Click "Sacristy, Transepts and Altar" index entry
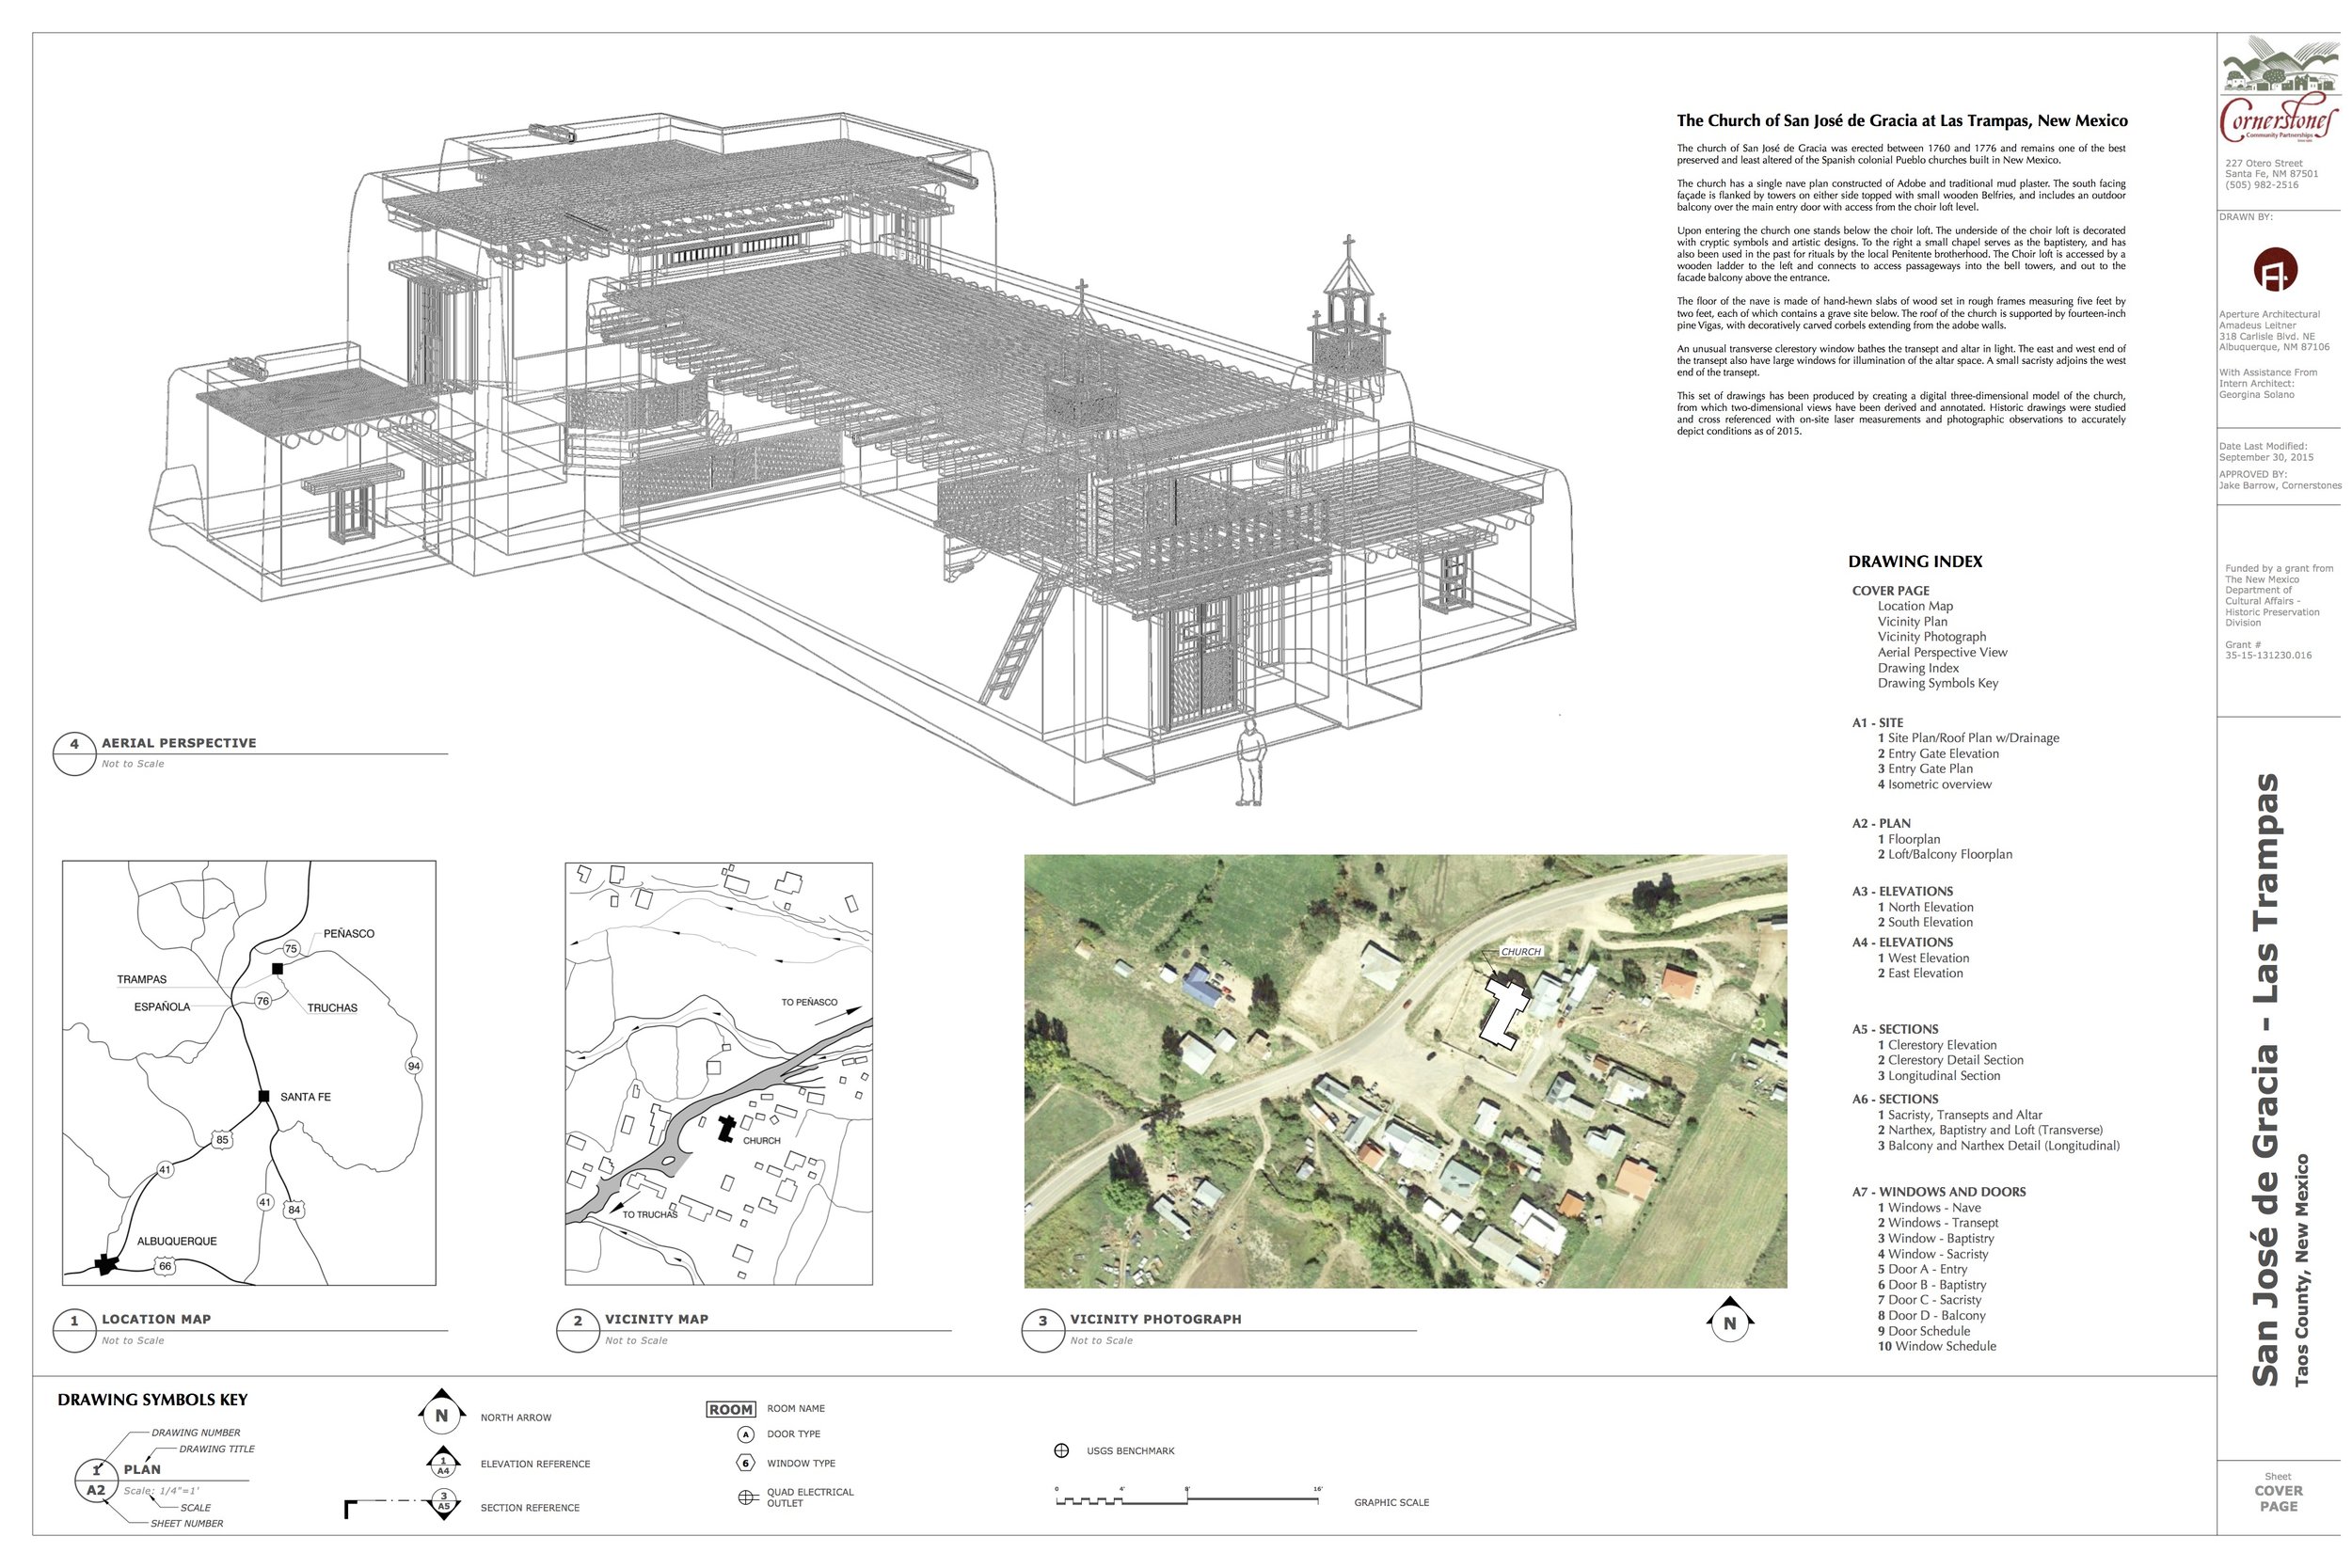The width and height of the screenshot is (2352, 1568). pyautogui.click(x=1960, y=1115)
